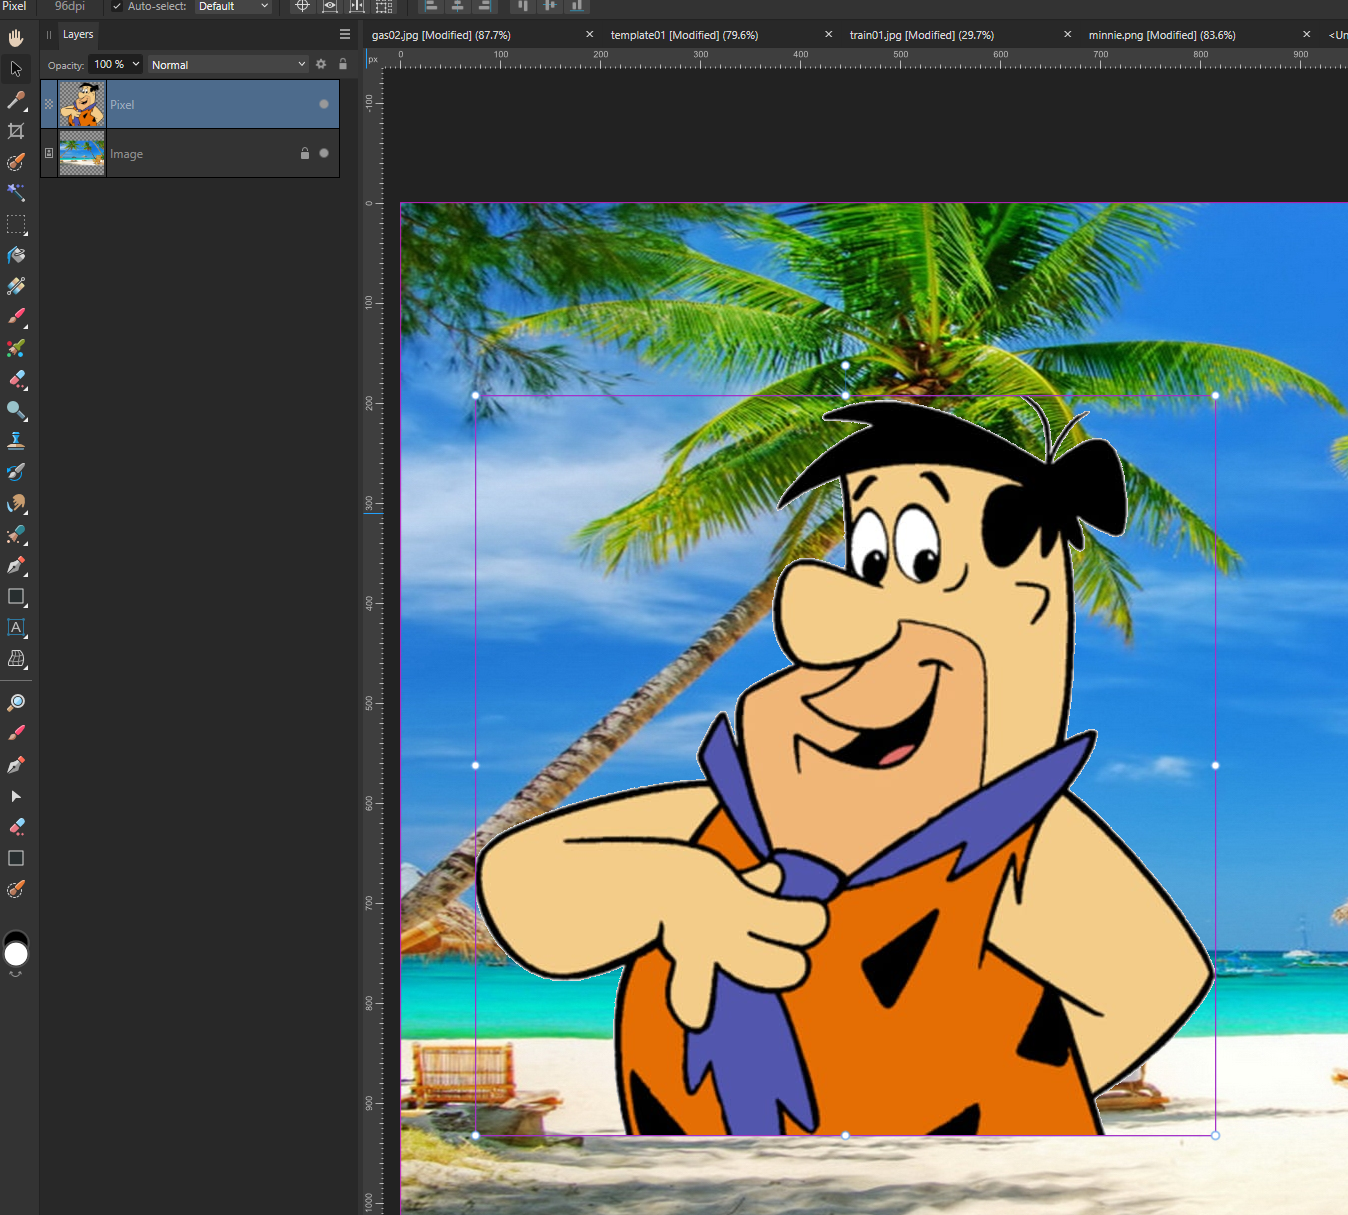Select the Undo Brush tool
Screen dimensions: 1348x1215
(x=16, y=472)
